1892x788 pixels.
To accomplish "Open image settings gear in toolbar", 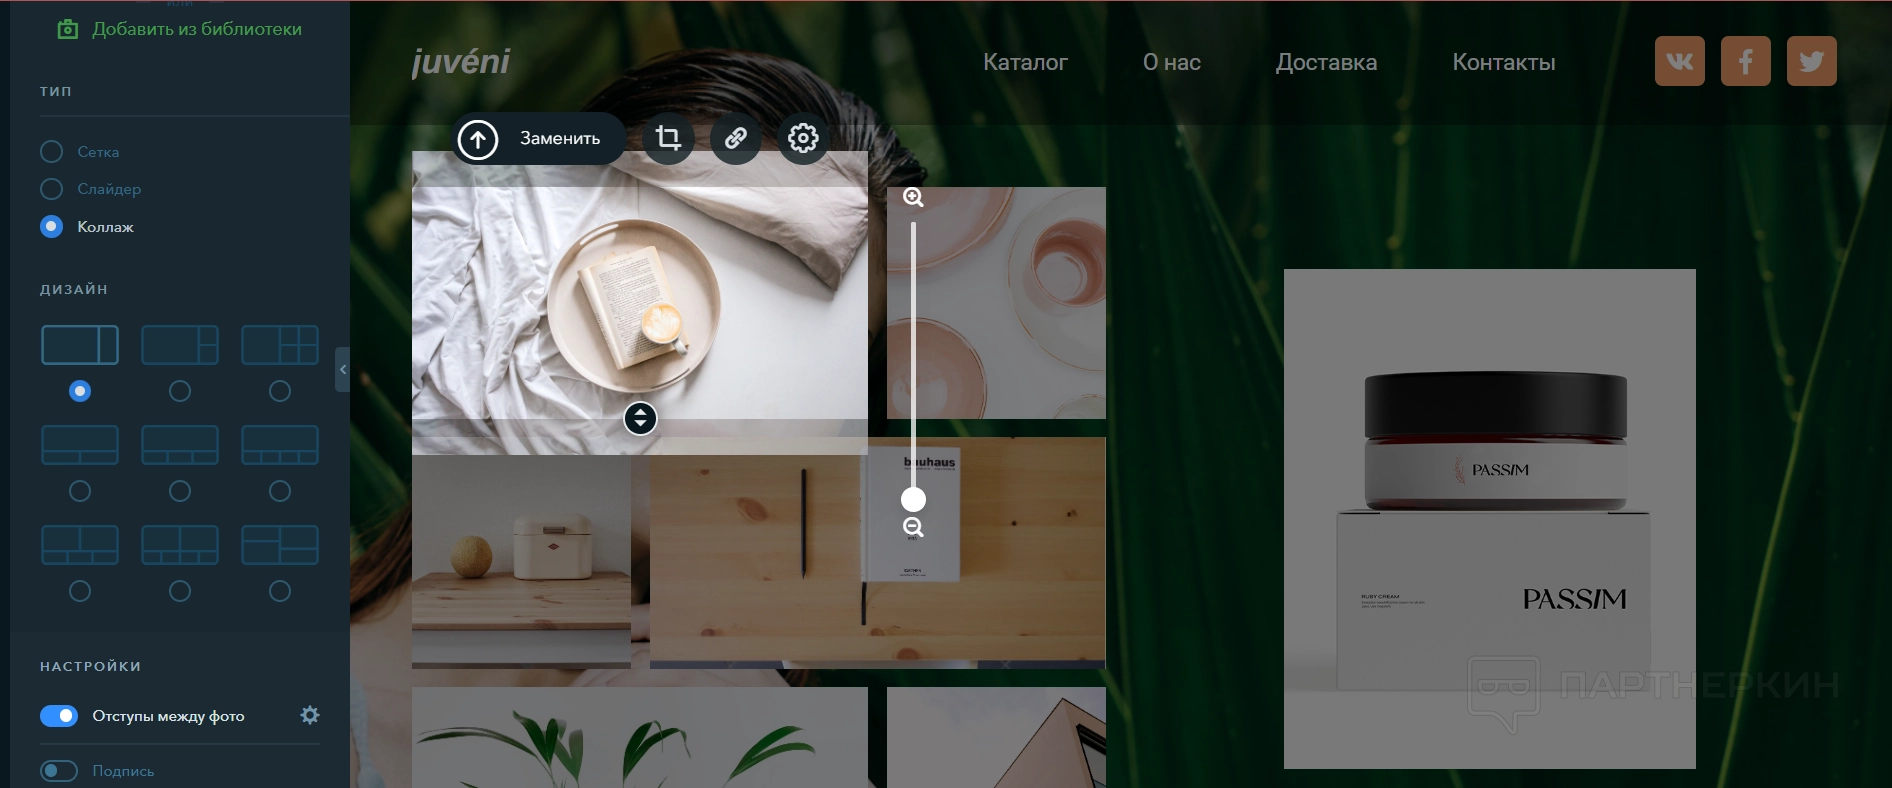I will click(803, 138).
